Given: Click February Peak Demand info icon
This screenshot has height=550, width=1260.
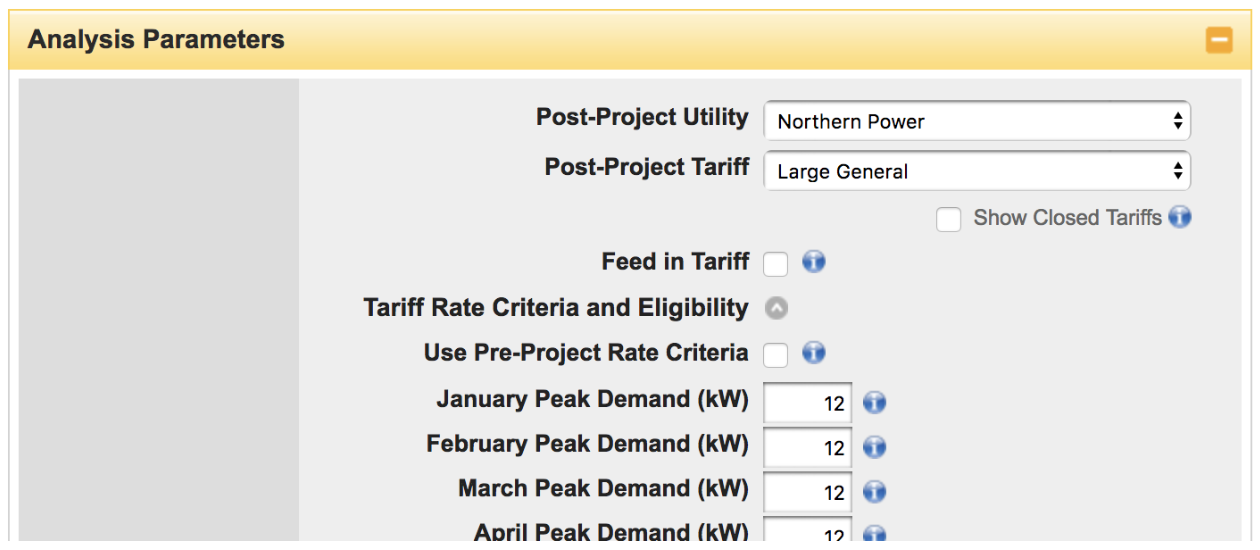Looking at the screenshot, I should pos(875,447).
